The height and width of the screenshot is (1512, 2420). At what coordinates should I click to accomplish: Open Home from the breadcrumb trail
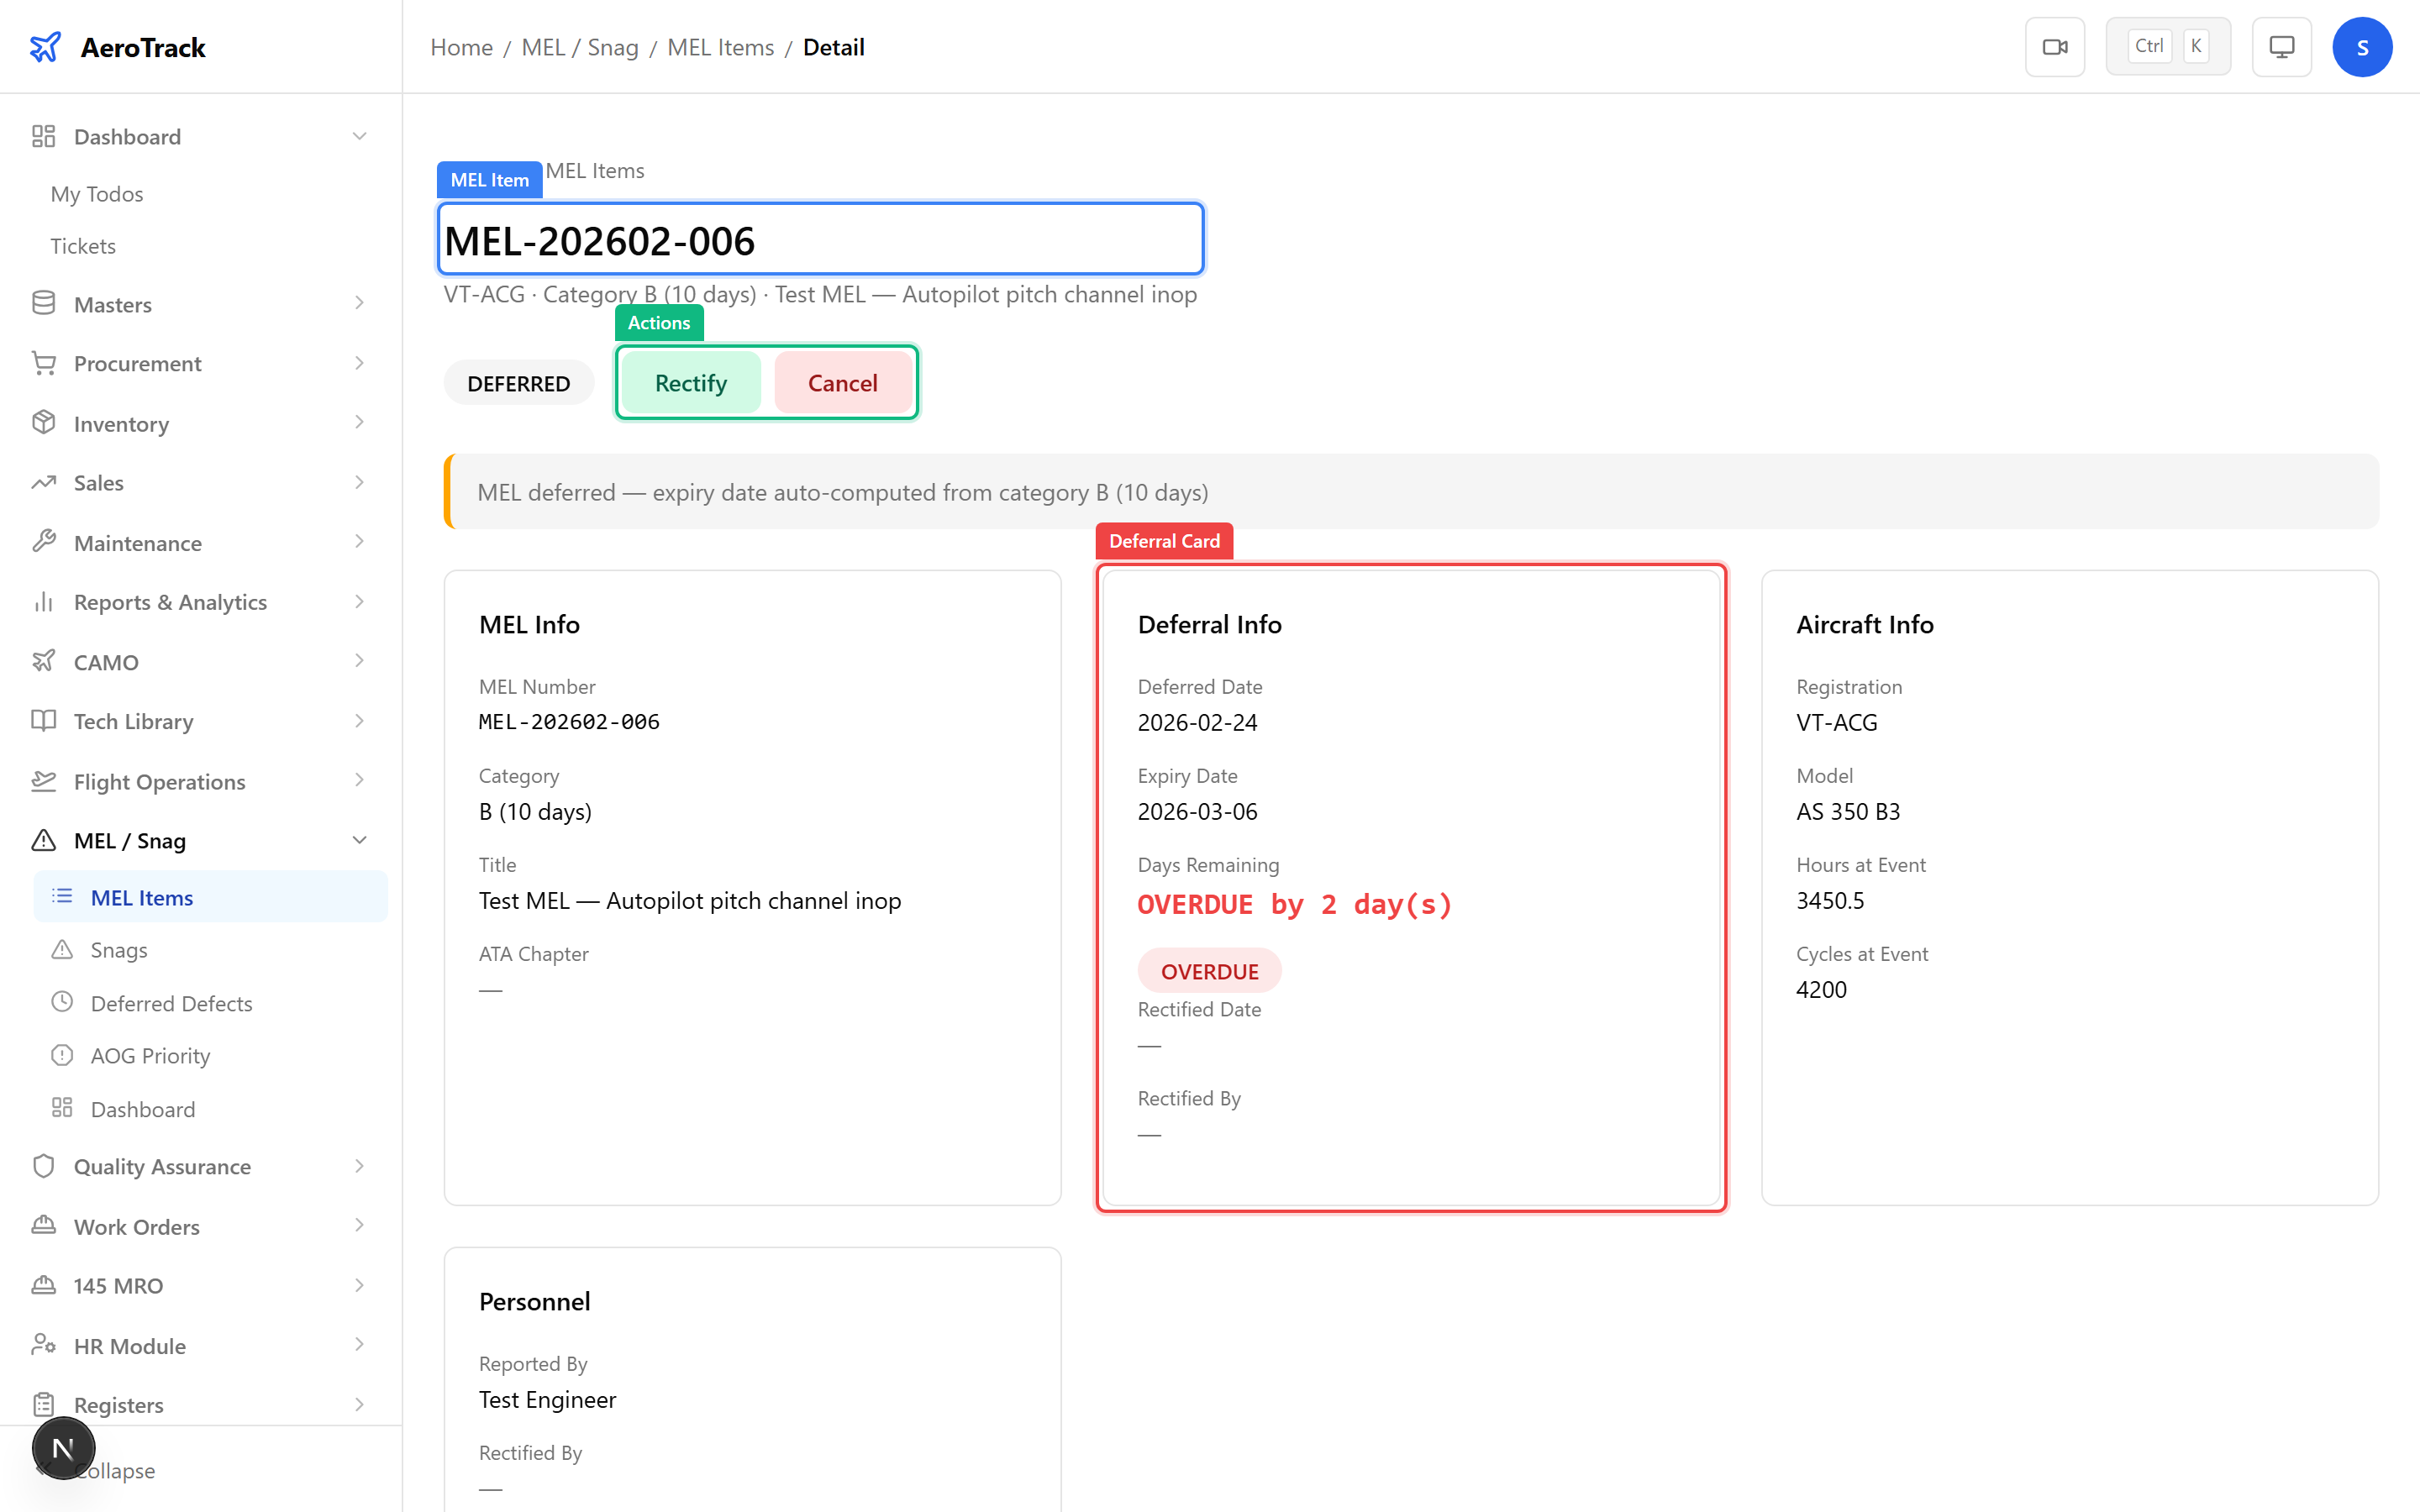click(460, 47)
